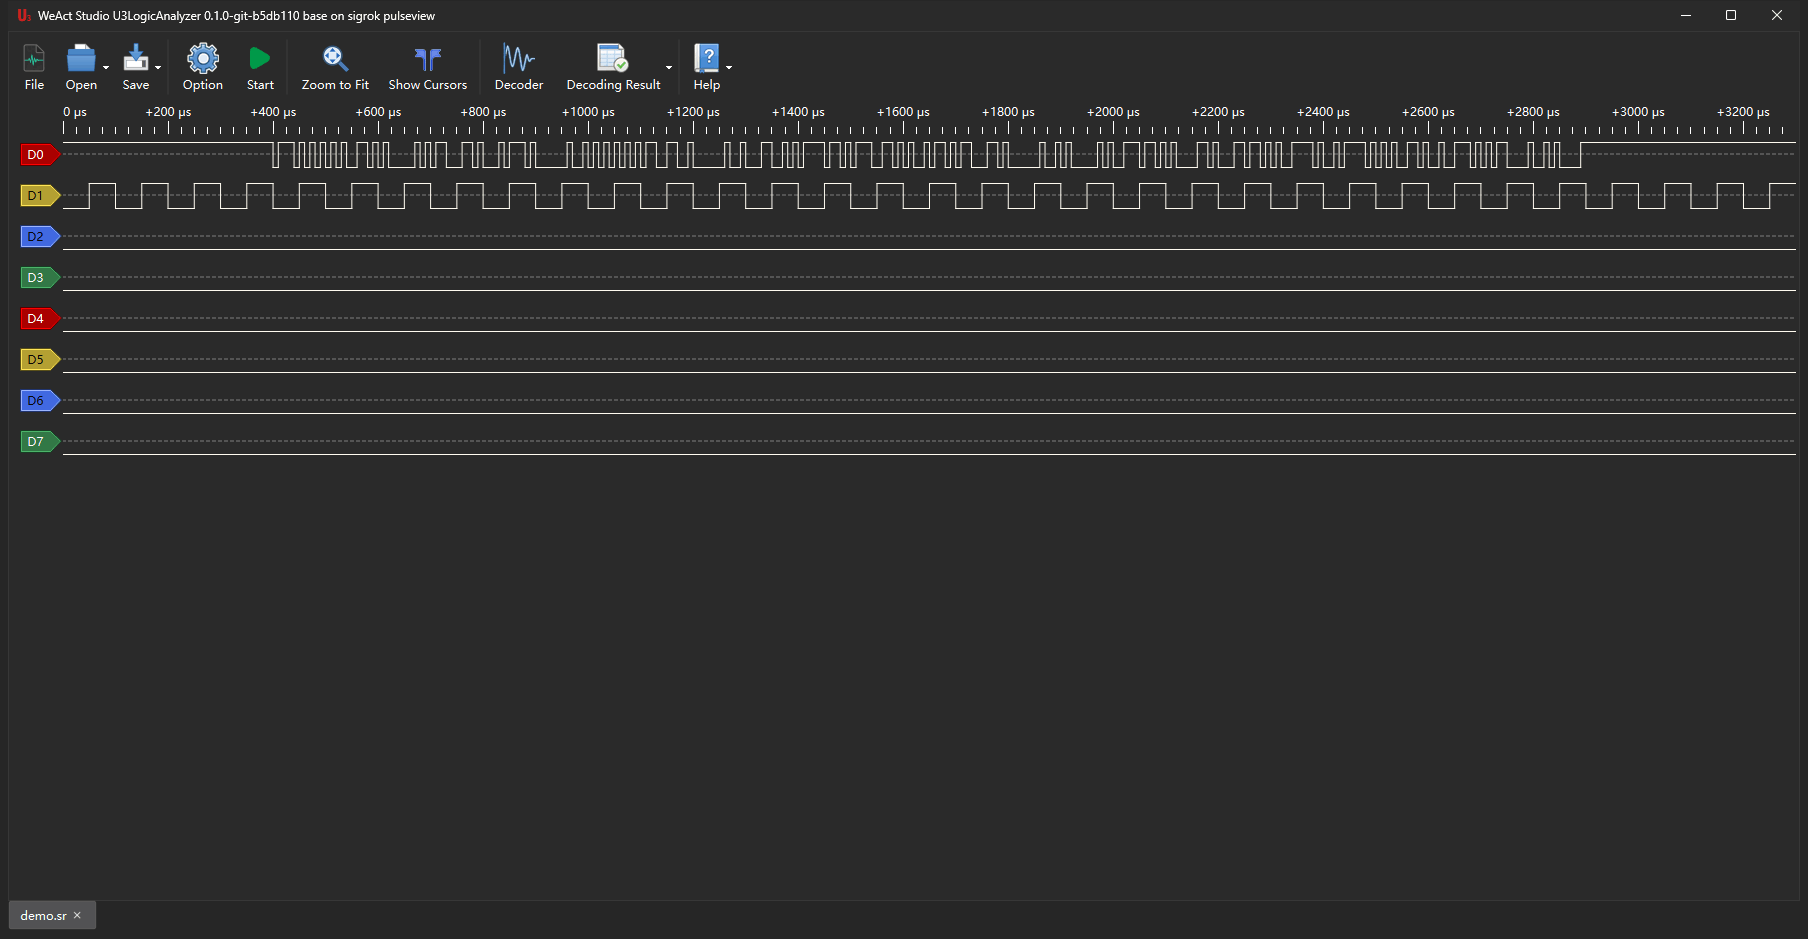Click the +1000 µs ruler mark
The height and width of the screenshot is (939, 1808).
pos(588,112)
